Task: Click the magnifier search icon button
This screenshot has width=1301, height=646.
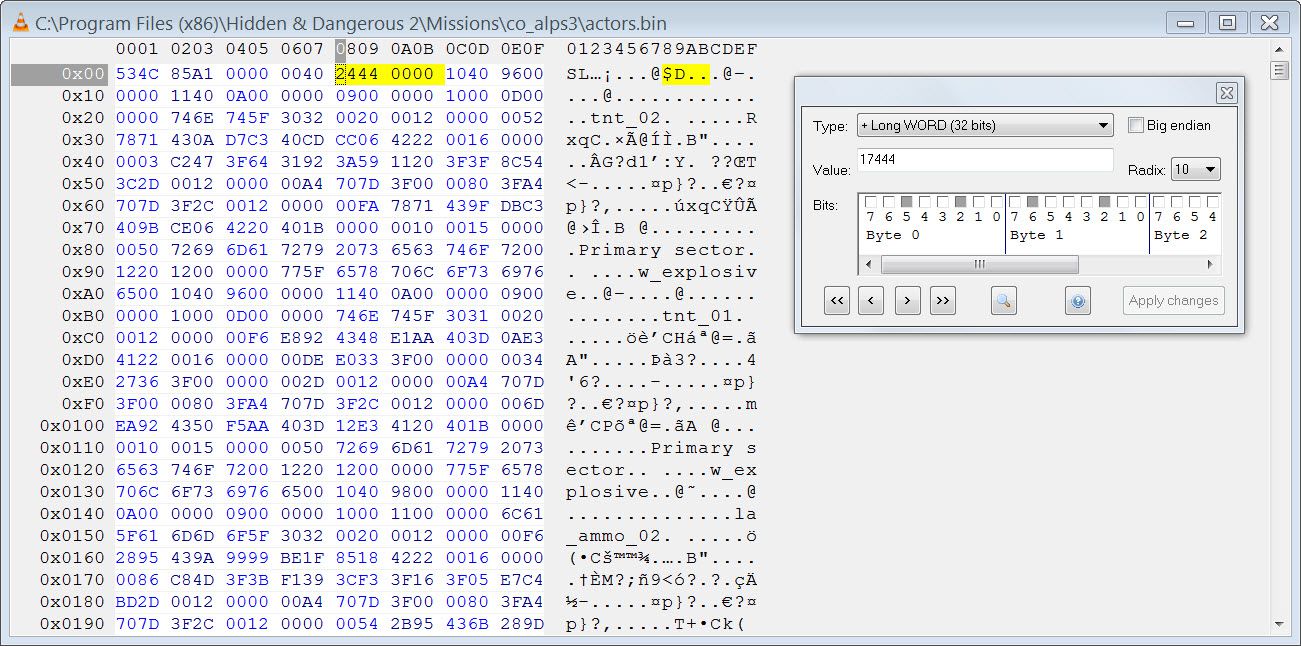Action: [x=1004, y=300]
